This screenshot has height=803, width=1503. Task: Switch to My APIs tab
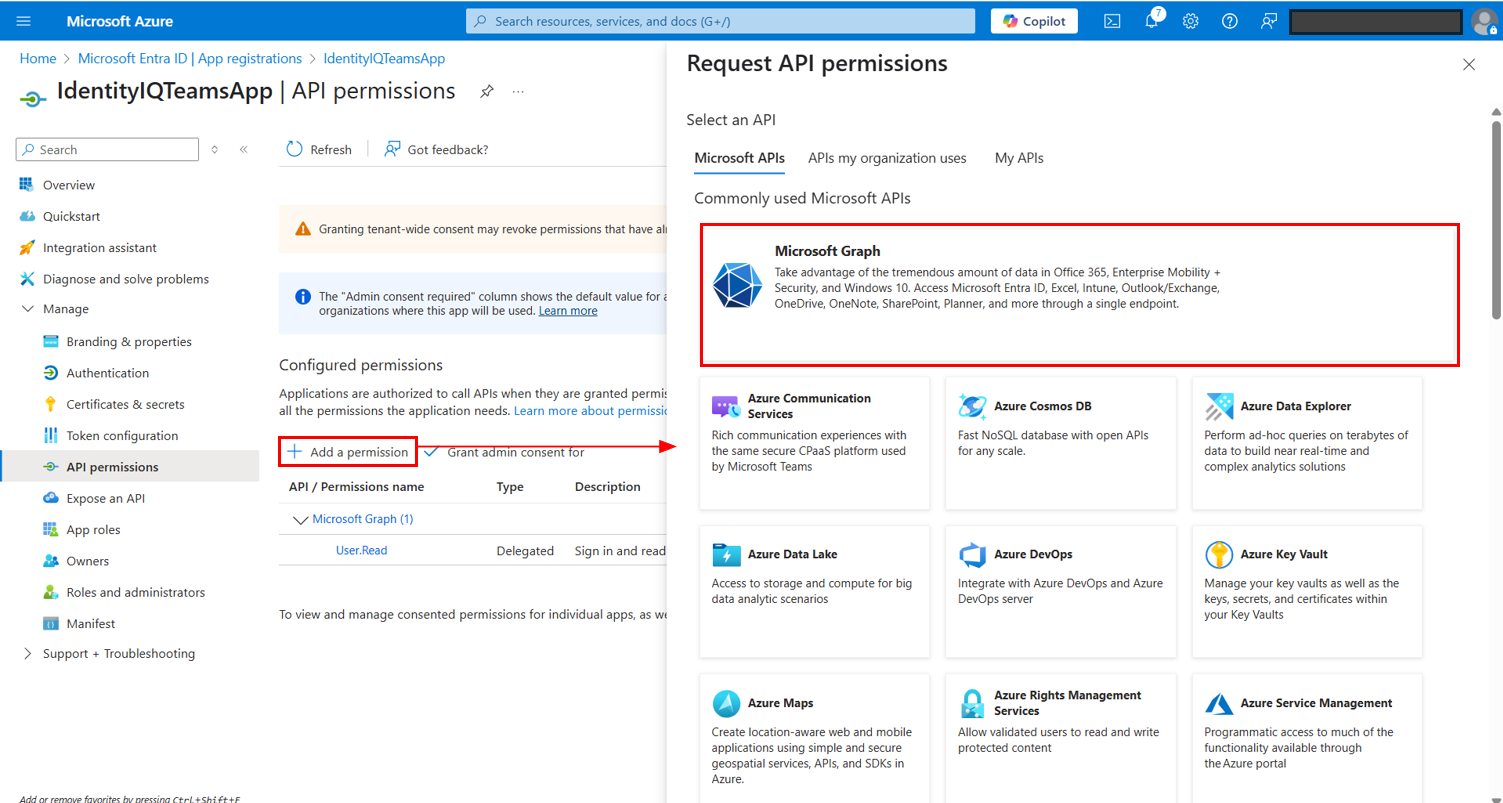1018,158
